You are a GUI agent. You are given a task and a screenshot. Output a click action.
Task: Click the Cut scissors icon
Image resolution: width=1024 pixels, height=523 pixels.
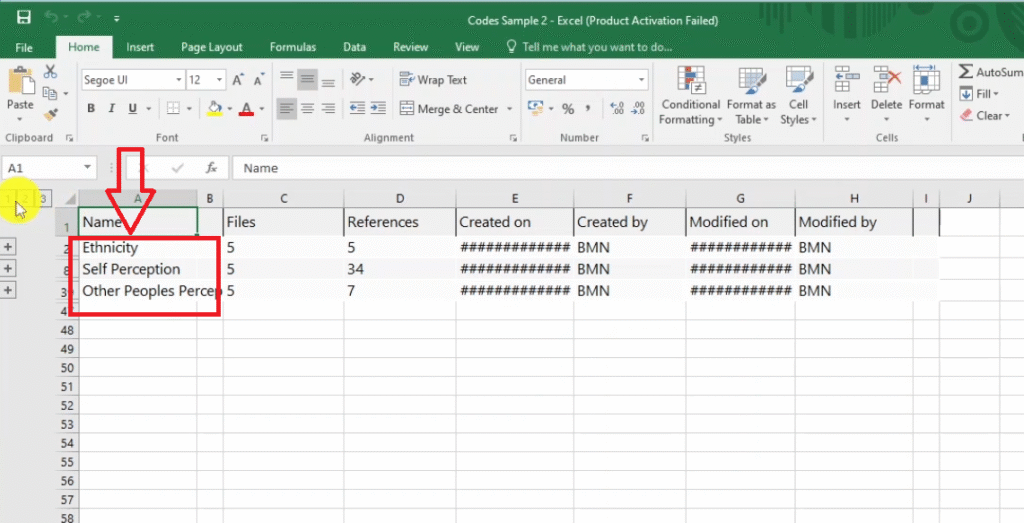click(x=50, y=72)
